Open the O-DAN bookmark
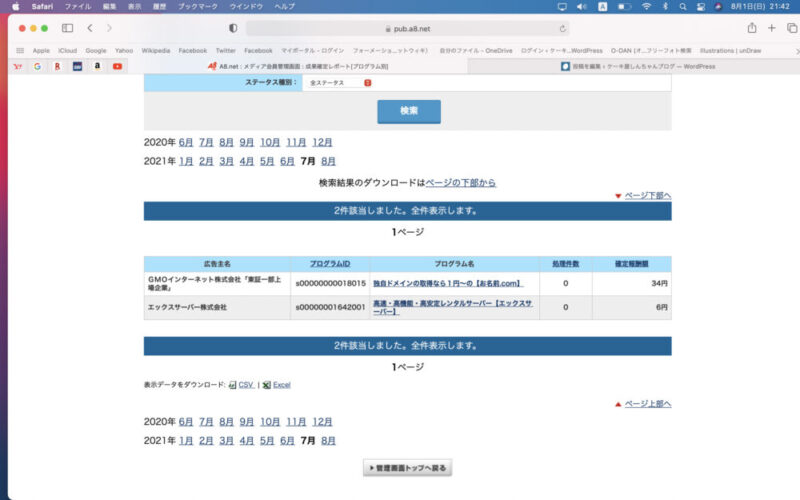 651,51
